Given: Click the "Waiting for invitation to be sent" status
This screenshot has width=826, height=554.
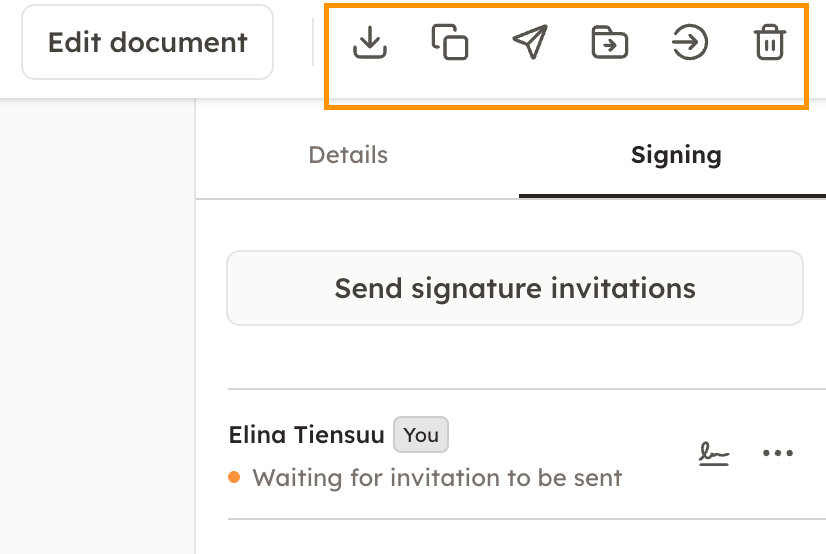Looking at the screenshot, I should (437, 478).
